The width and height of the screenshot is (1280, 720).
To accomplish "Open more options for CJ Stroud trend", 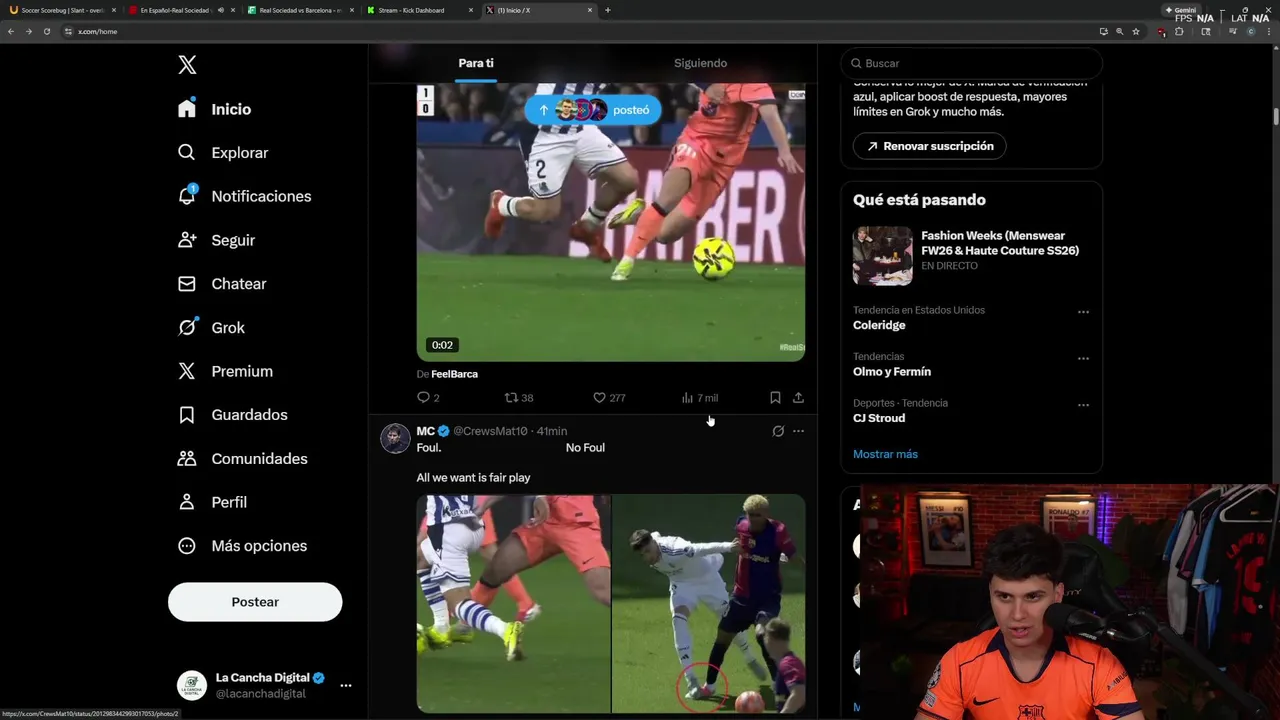I will 1083,405.
